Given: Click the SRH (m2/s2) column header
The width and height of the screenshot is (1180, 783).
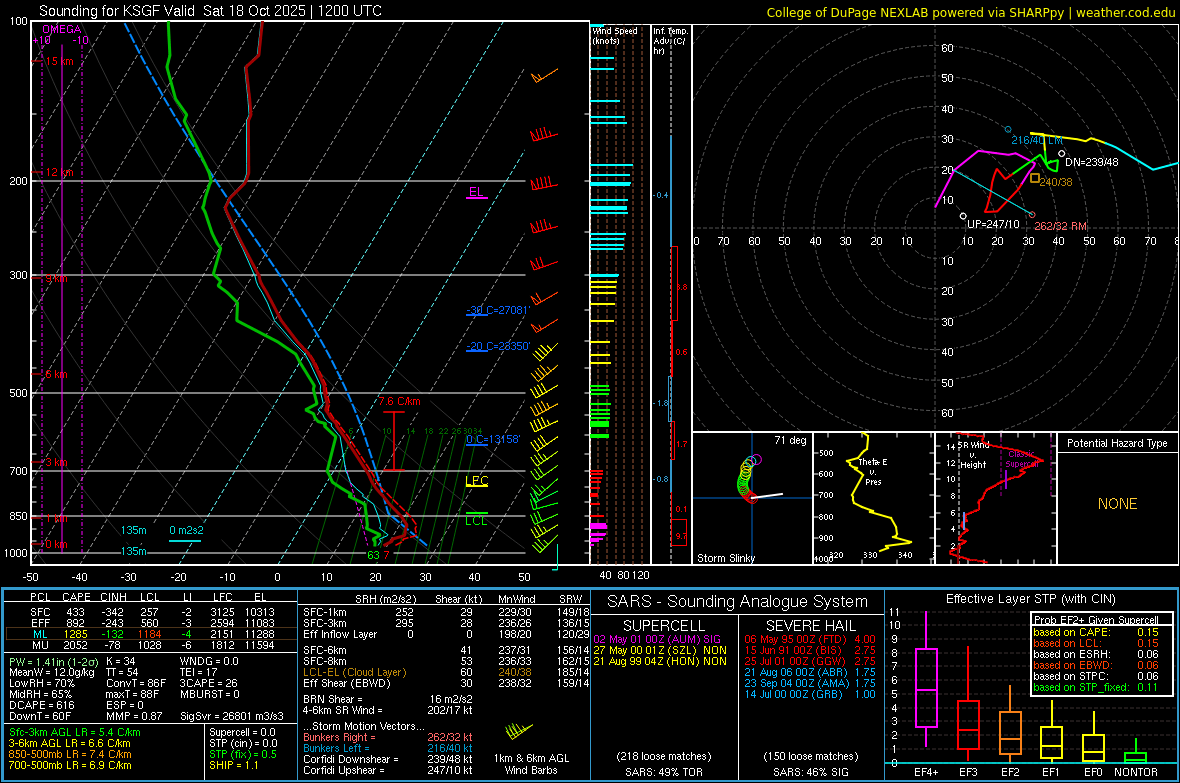Looking at the screenshot, I should pos(388,599).
